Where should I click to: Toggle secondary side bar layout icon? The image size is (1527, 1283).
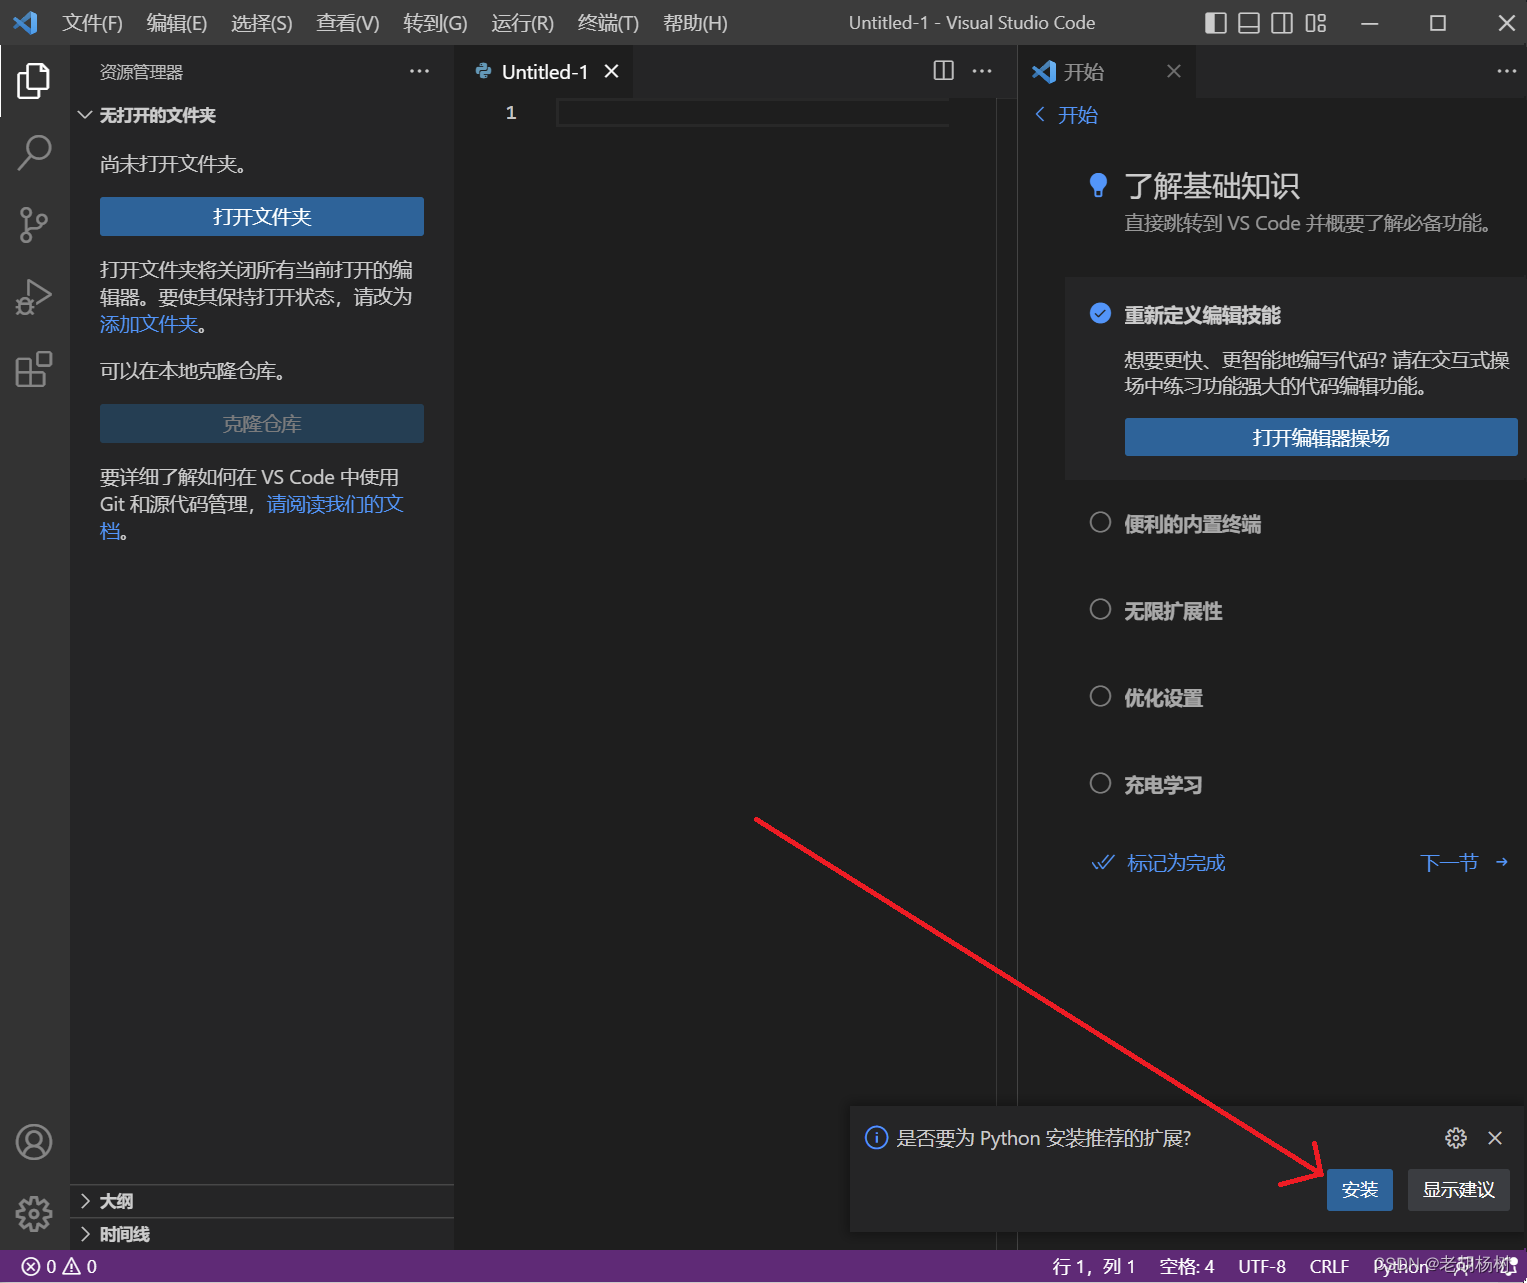click(1282, 23)
